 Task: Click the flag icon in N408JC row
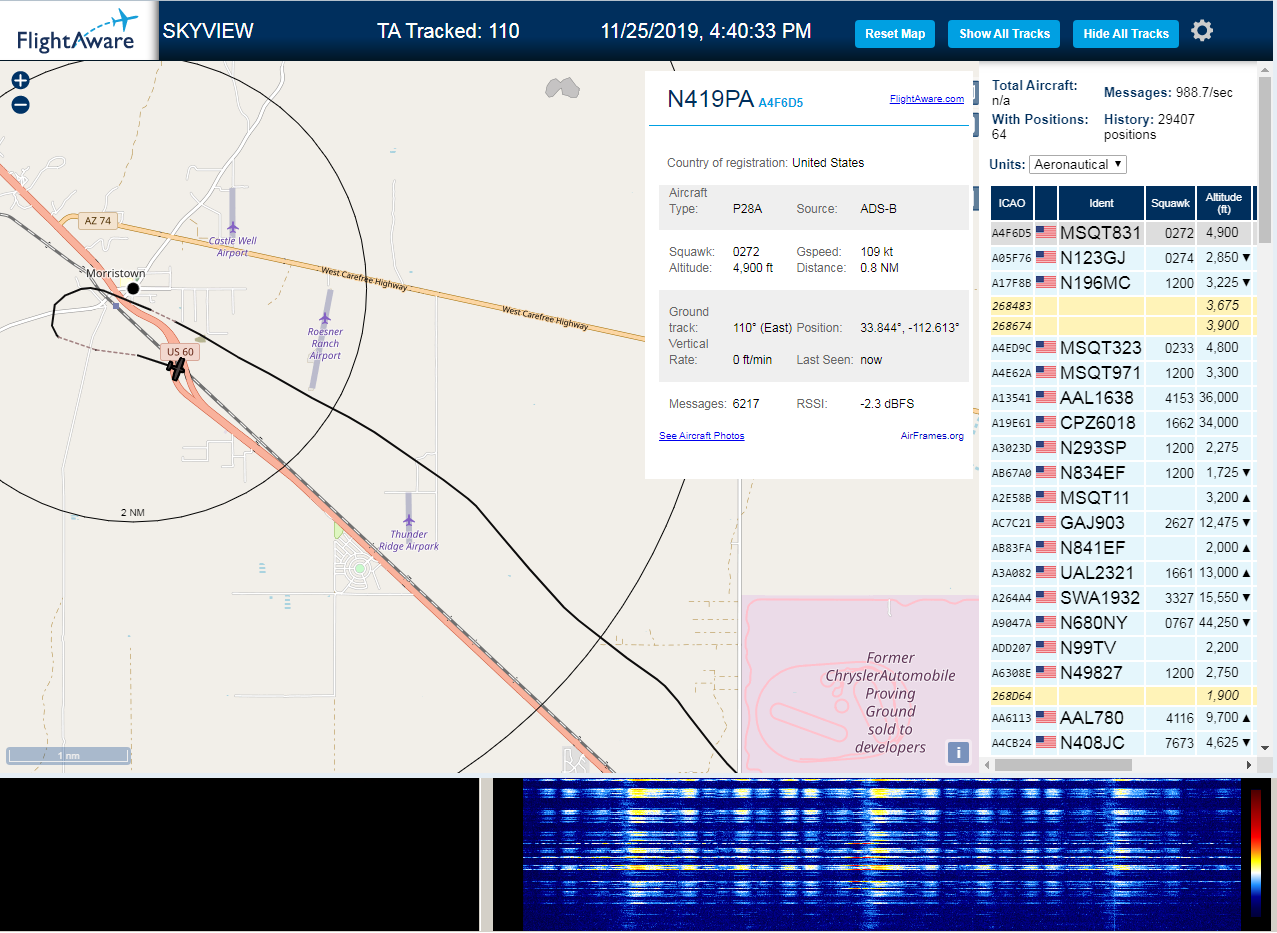coord(1046,743)
